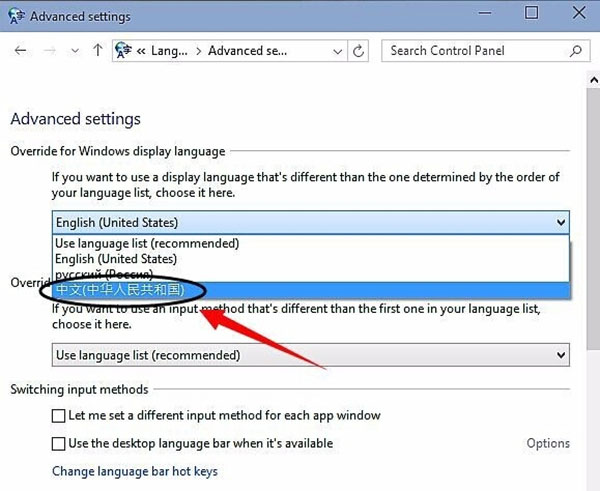Screen dimensions: 600x491
Task: Click the Forward navigation arrow
Action: click(50, 50)
